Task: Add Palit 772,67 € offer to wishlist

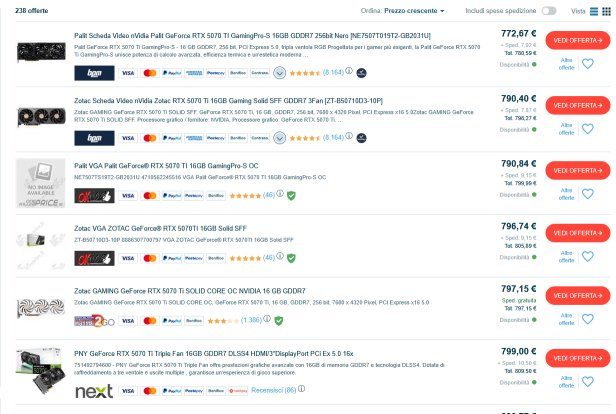Action: (588, 64)
